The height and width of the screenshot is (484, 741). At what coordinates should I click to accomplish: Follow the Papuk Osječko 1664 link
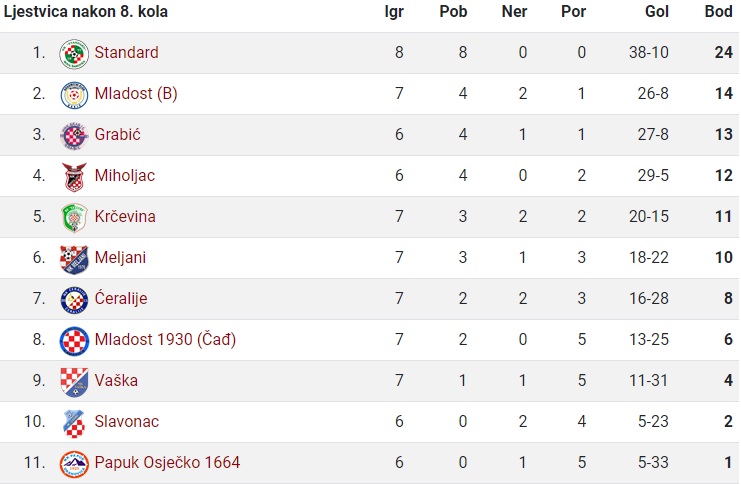(x=167, y=462)
